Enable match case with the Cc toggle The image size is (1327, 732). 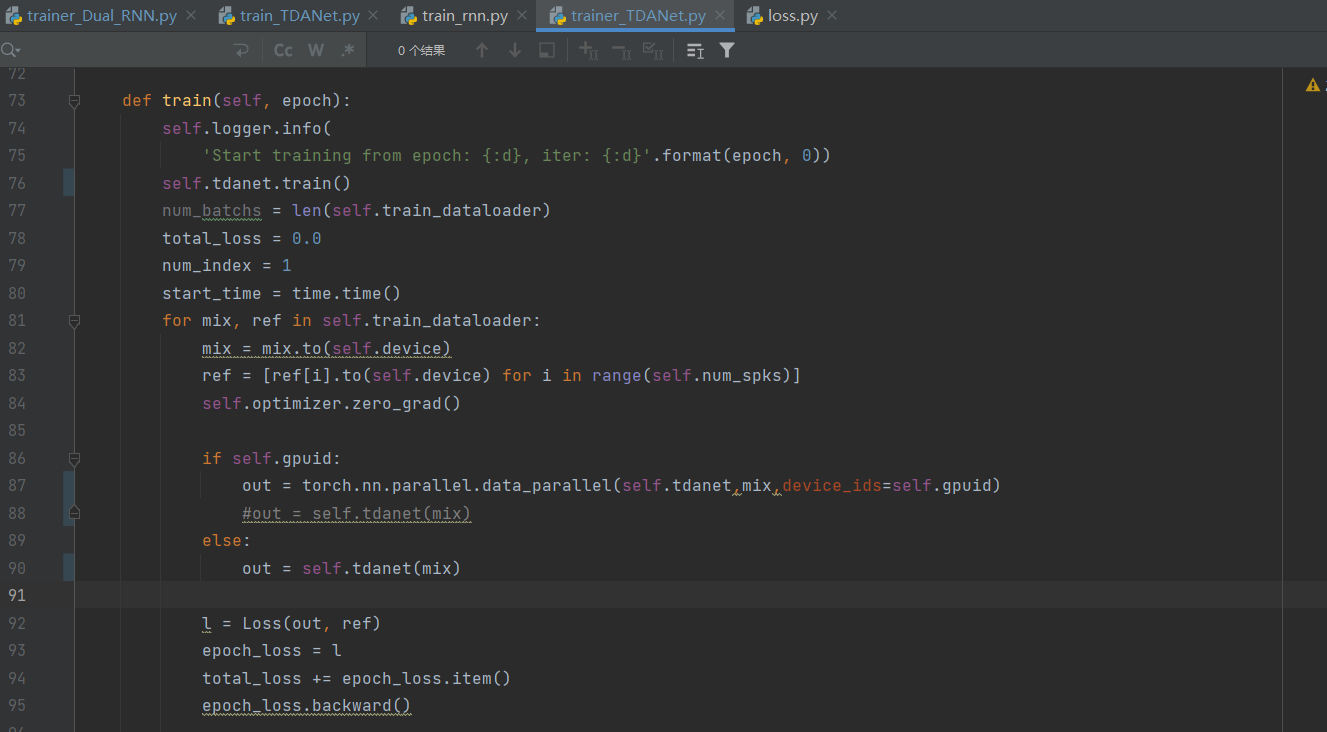point(283,49)
